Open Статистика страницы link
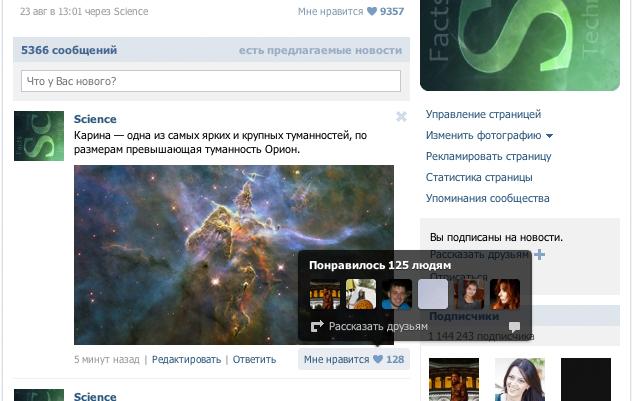This screenshot has width=632, height=401. [x=479, y=177]
